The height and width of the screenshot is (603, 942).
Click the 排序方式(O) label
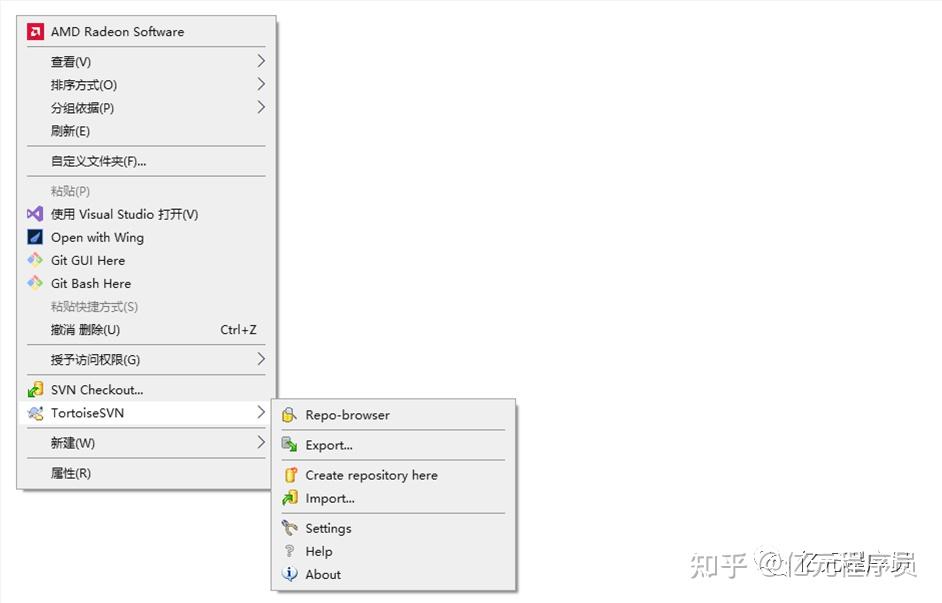coord(84,85)
